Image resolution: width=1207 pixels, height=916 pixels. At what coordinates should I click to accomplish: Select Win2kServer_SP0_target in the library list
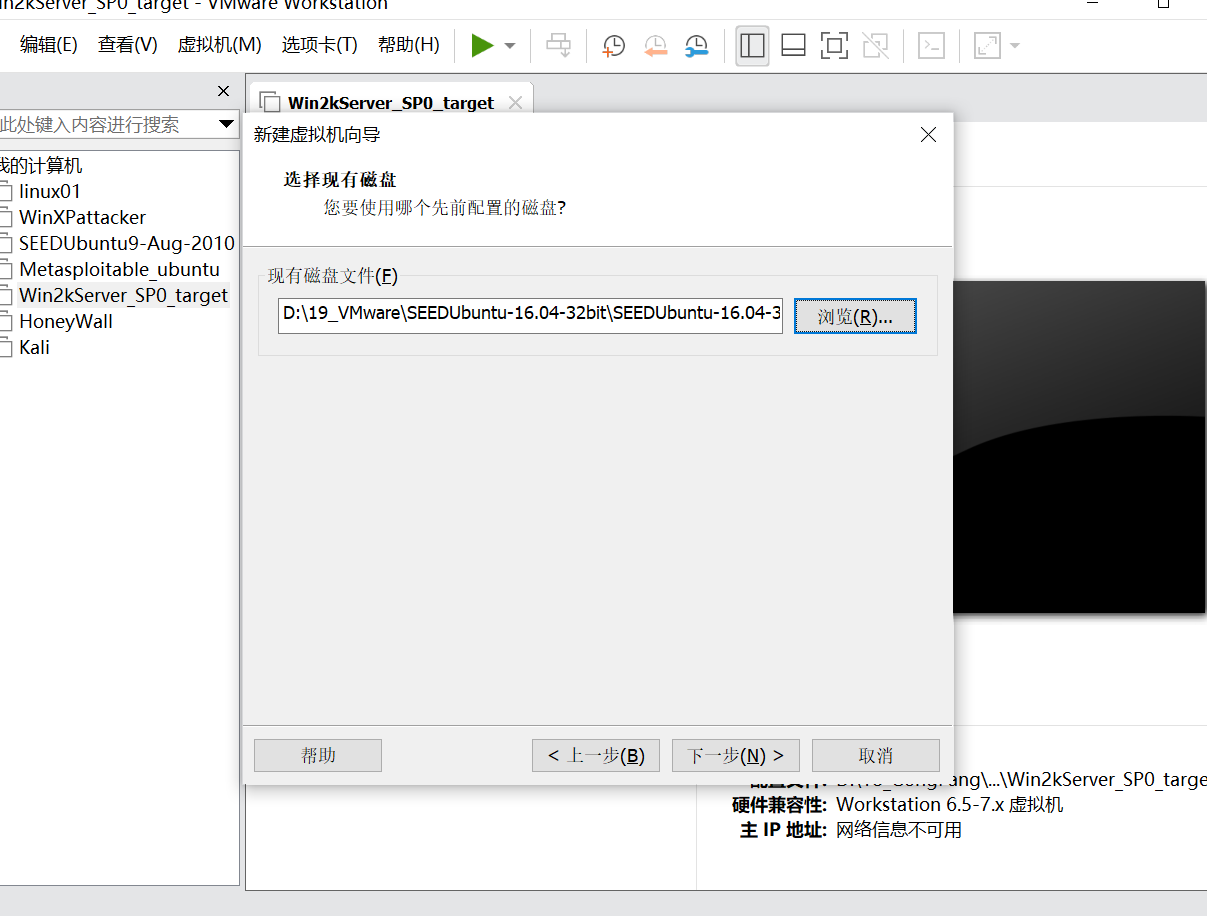[123, 295]
